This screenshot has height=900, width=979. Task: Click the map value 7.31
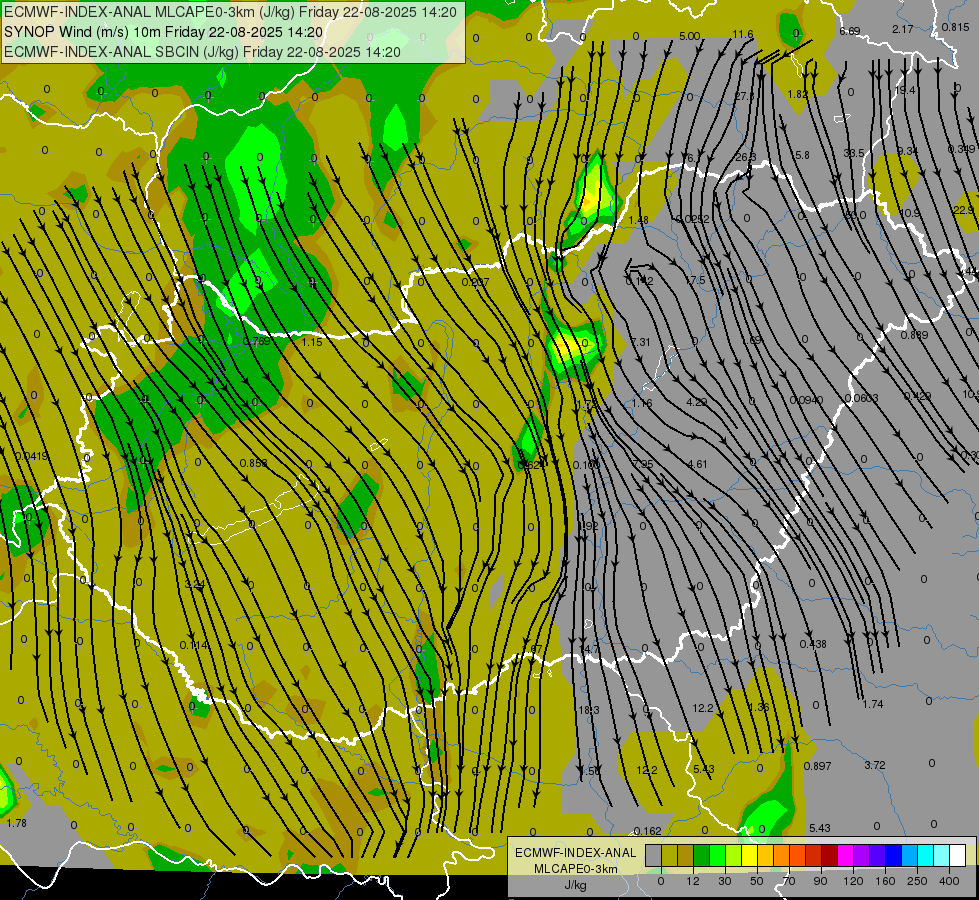[x=641, y=342]
